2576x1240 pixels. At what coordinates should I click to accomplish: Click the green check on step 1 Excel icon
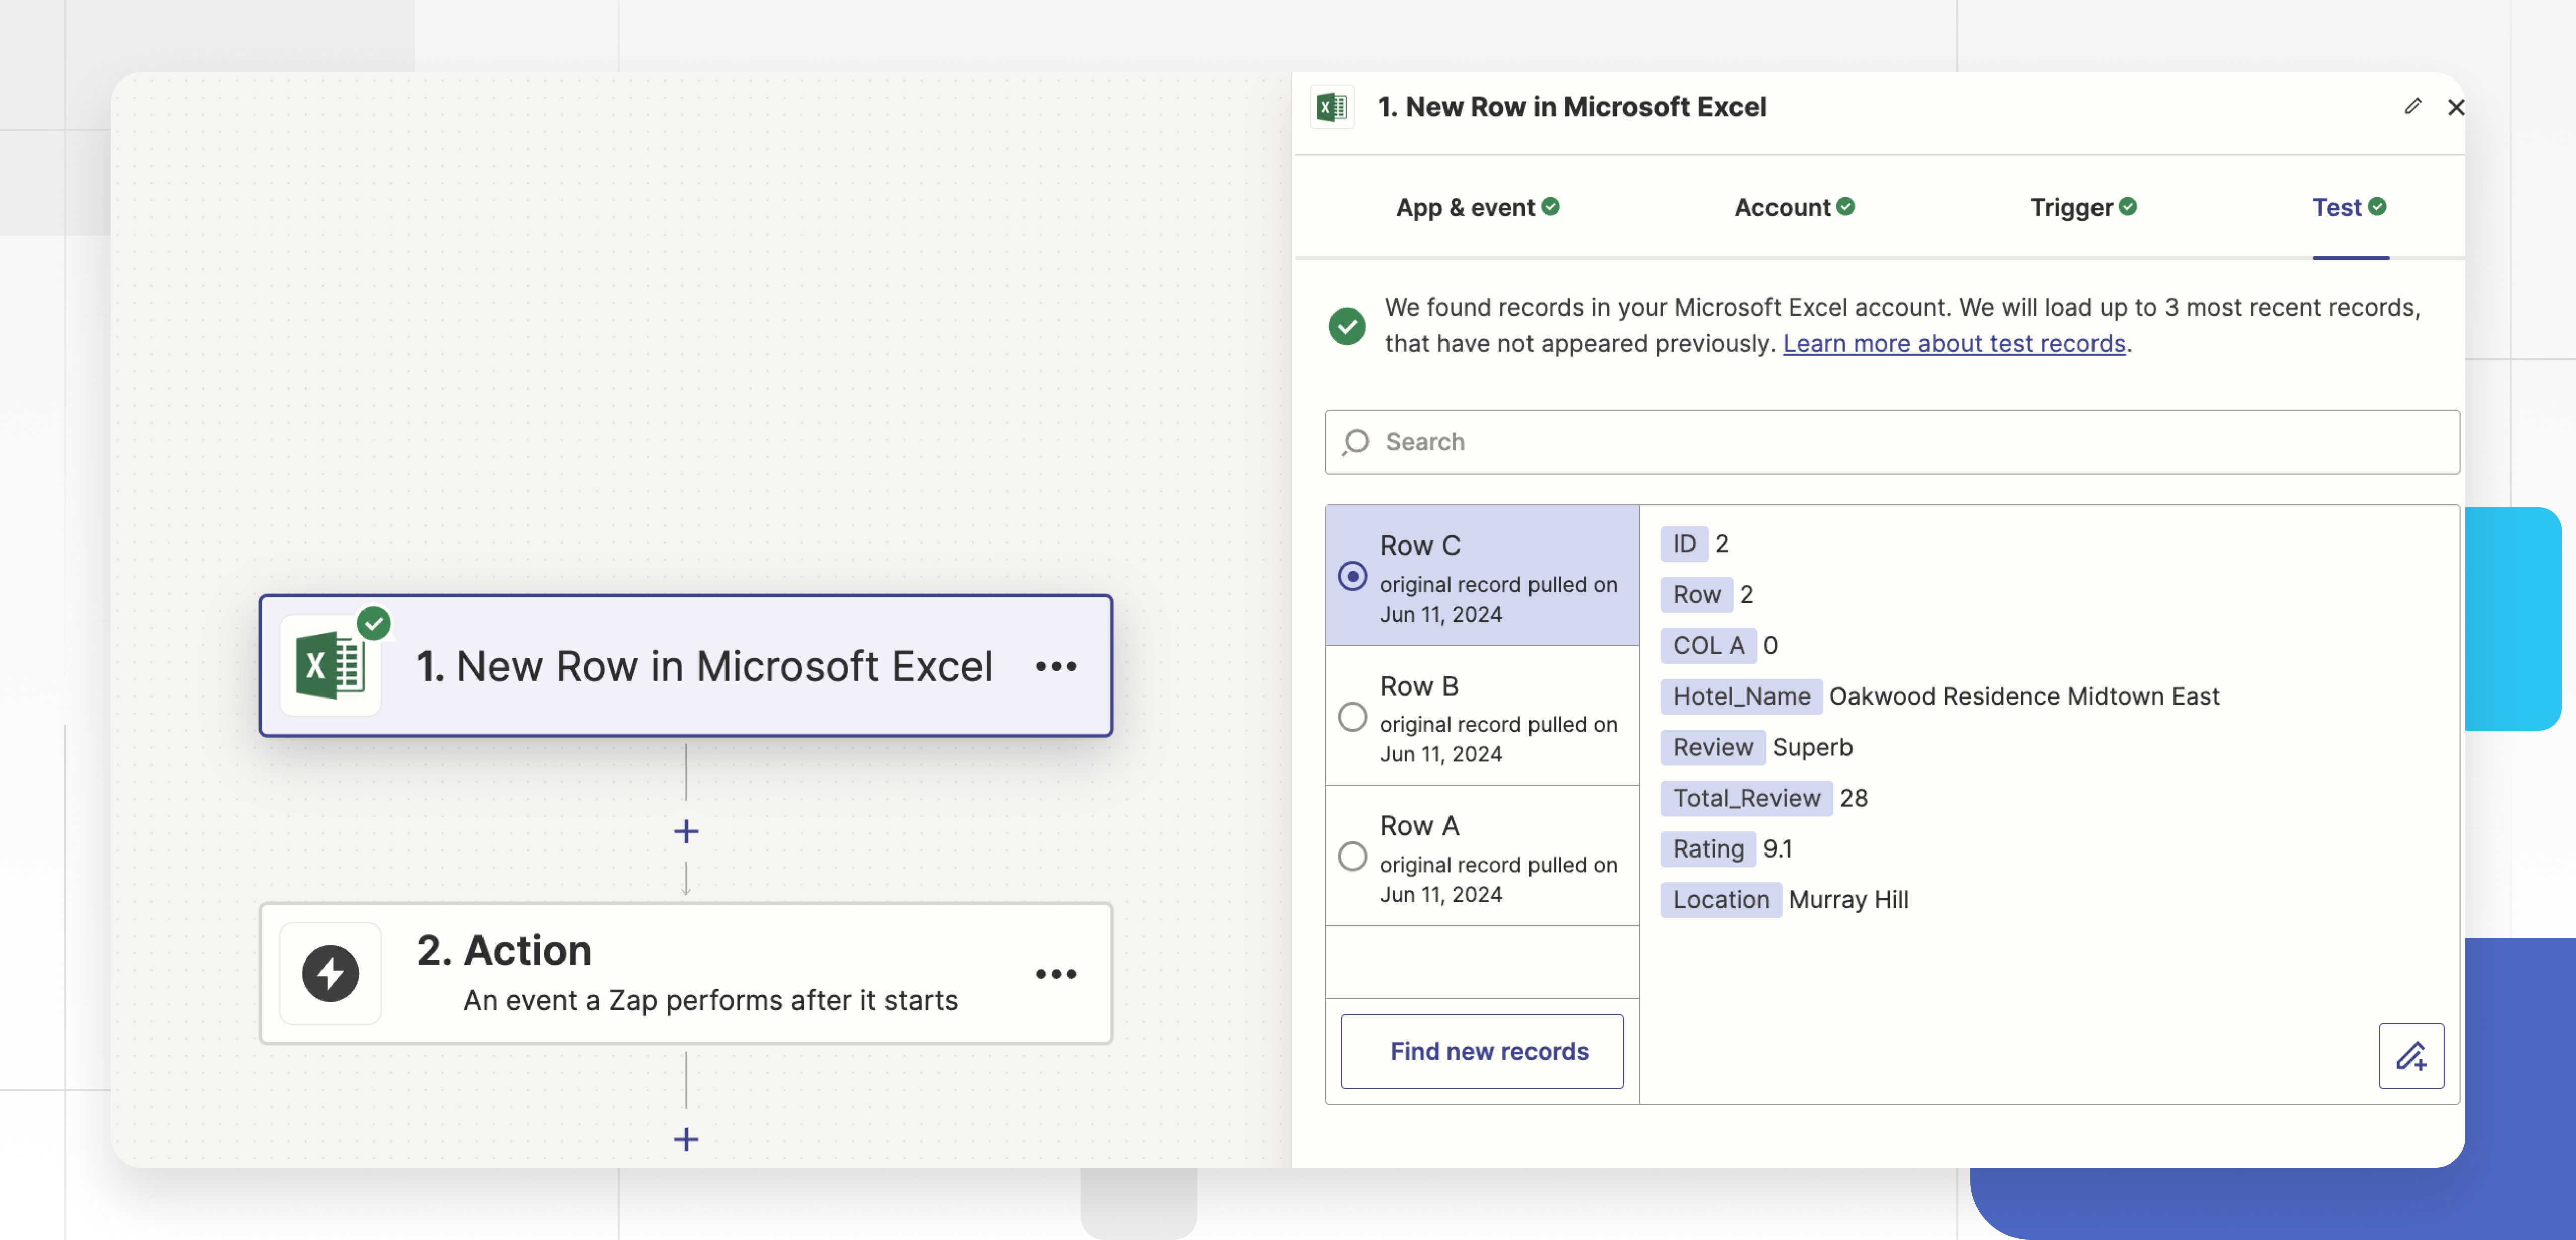(374, 623)
